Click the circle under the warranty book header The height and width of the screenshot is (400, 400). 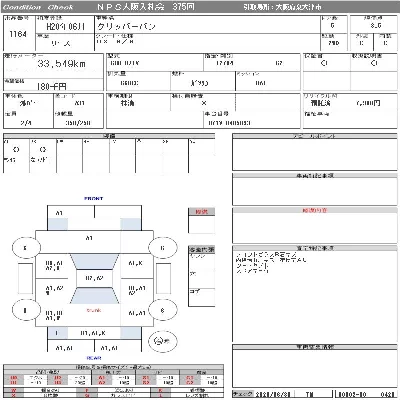point(324,63)
